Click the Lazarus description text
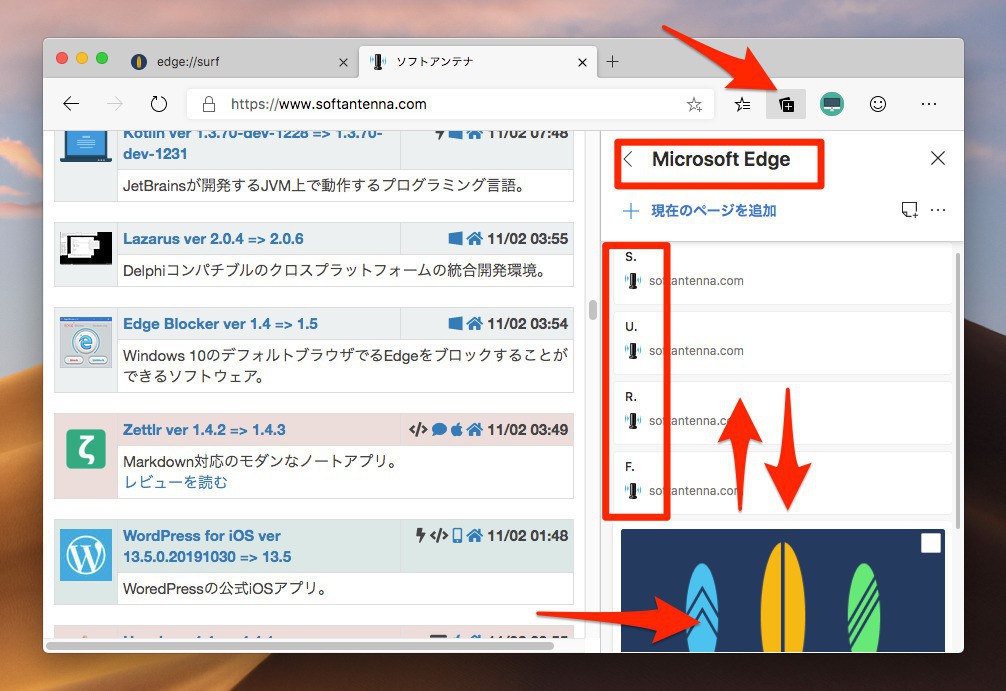Screen dimensions: 1006x691 point(334,271)
